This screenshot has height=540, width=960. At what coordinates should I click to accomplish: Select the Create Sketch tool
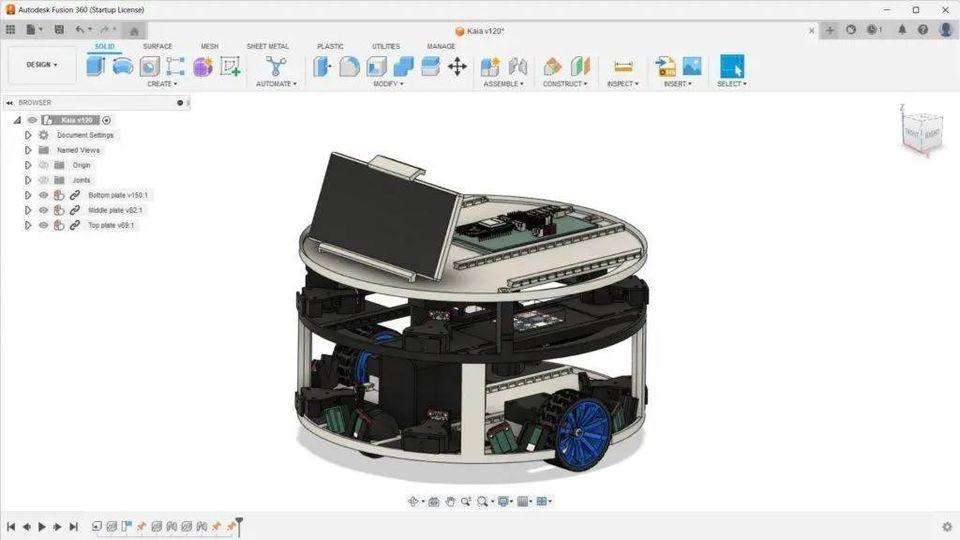click(230, 66)
